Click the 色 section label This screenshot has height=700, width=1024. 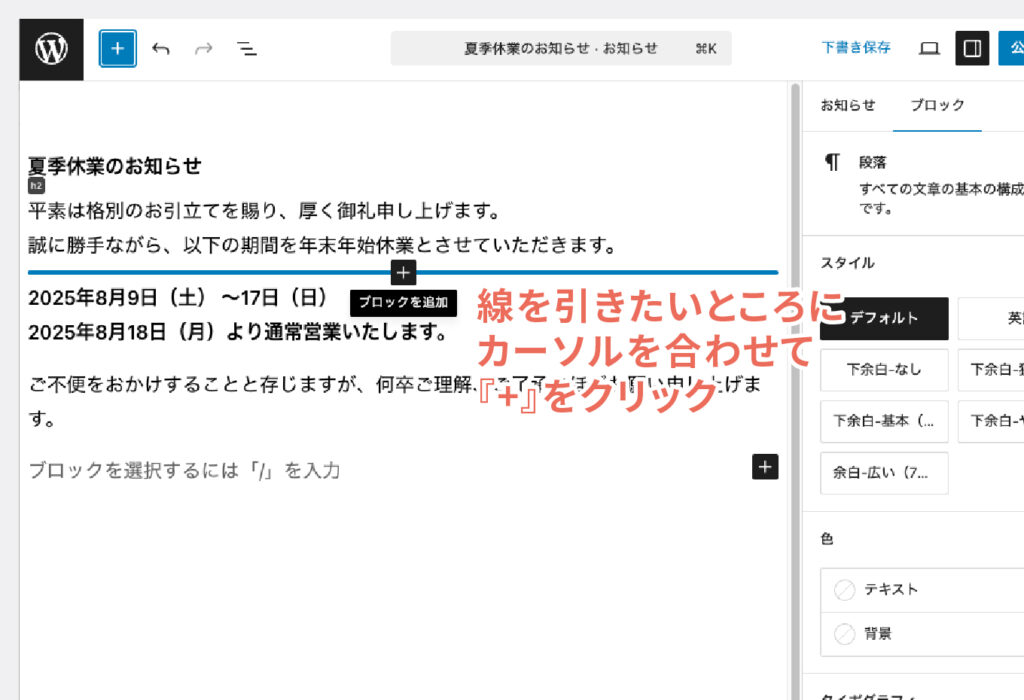click(x=827, y=539)
